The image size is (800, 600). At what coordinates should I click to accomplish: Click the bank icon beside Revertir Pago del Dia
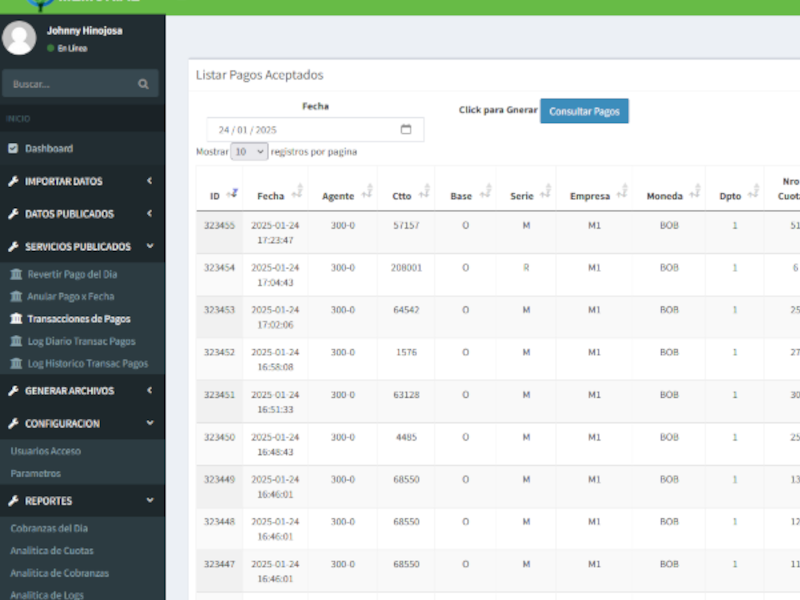[x=16, y=274]
